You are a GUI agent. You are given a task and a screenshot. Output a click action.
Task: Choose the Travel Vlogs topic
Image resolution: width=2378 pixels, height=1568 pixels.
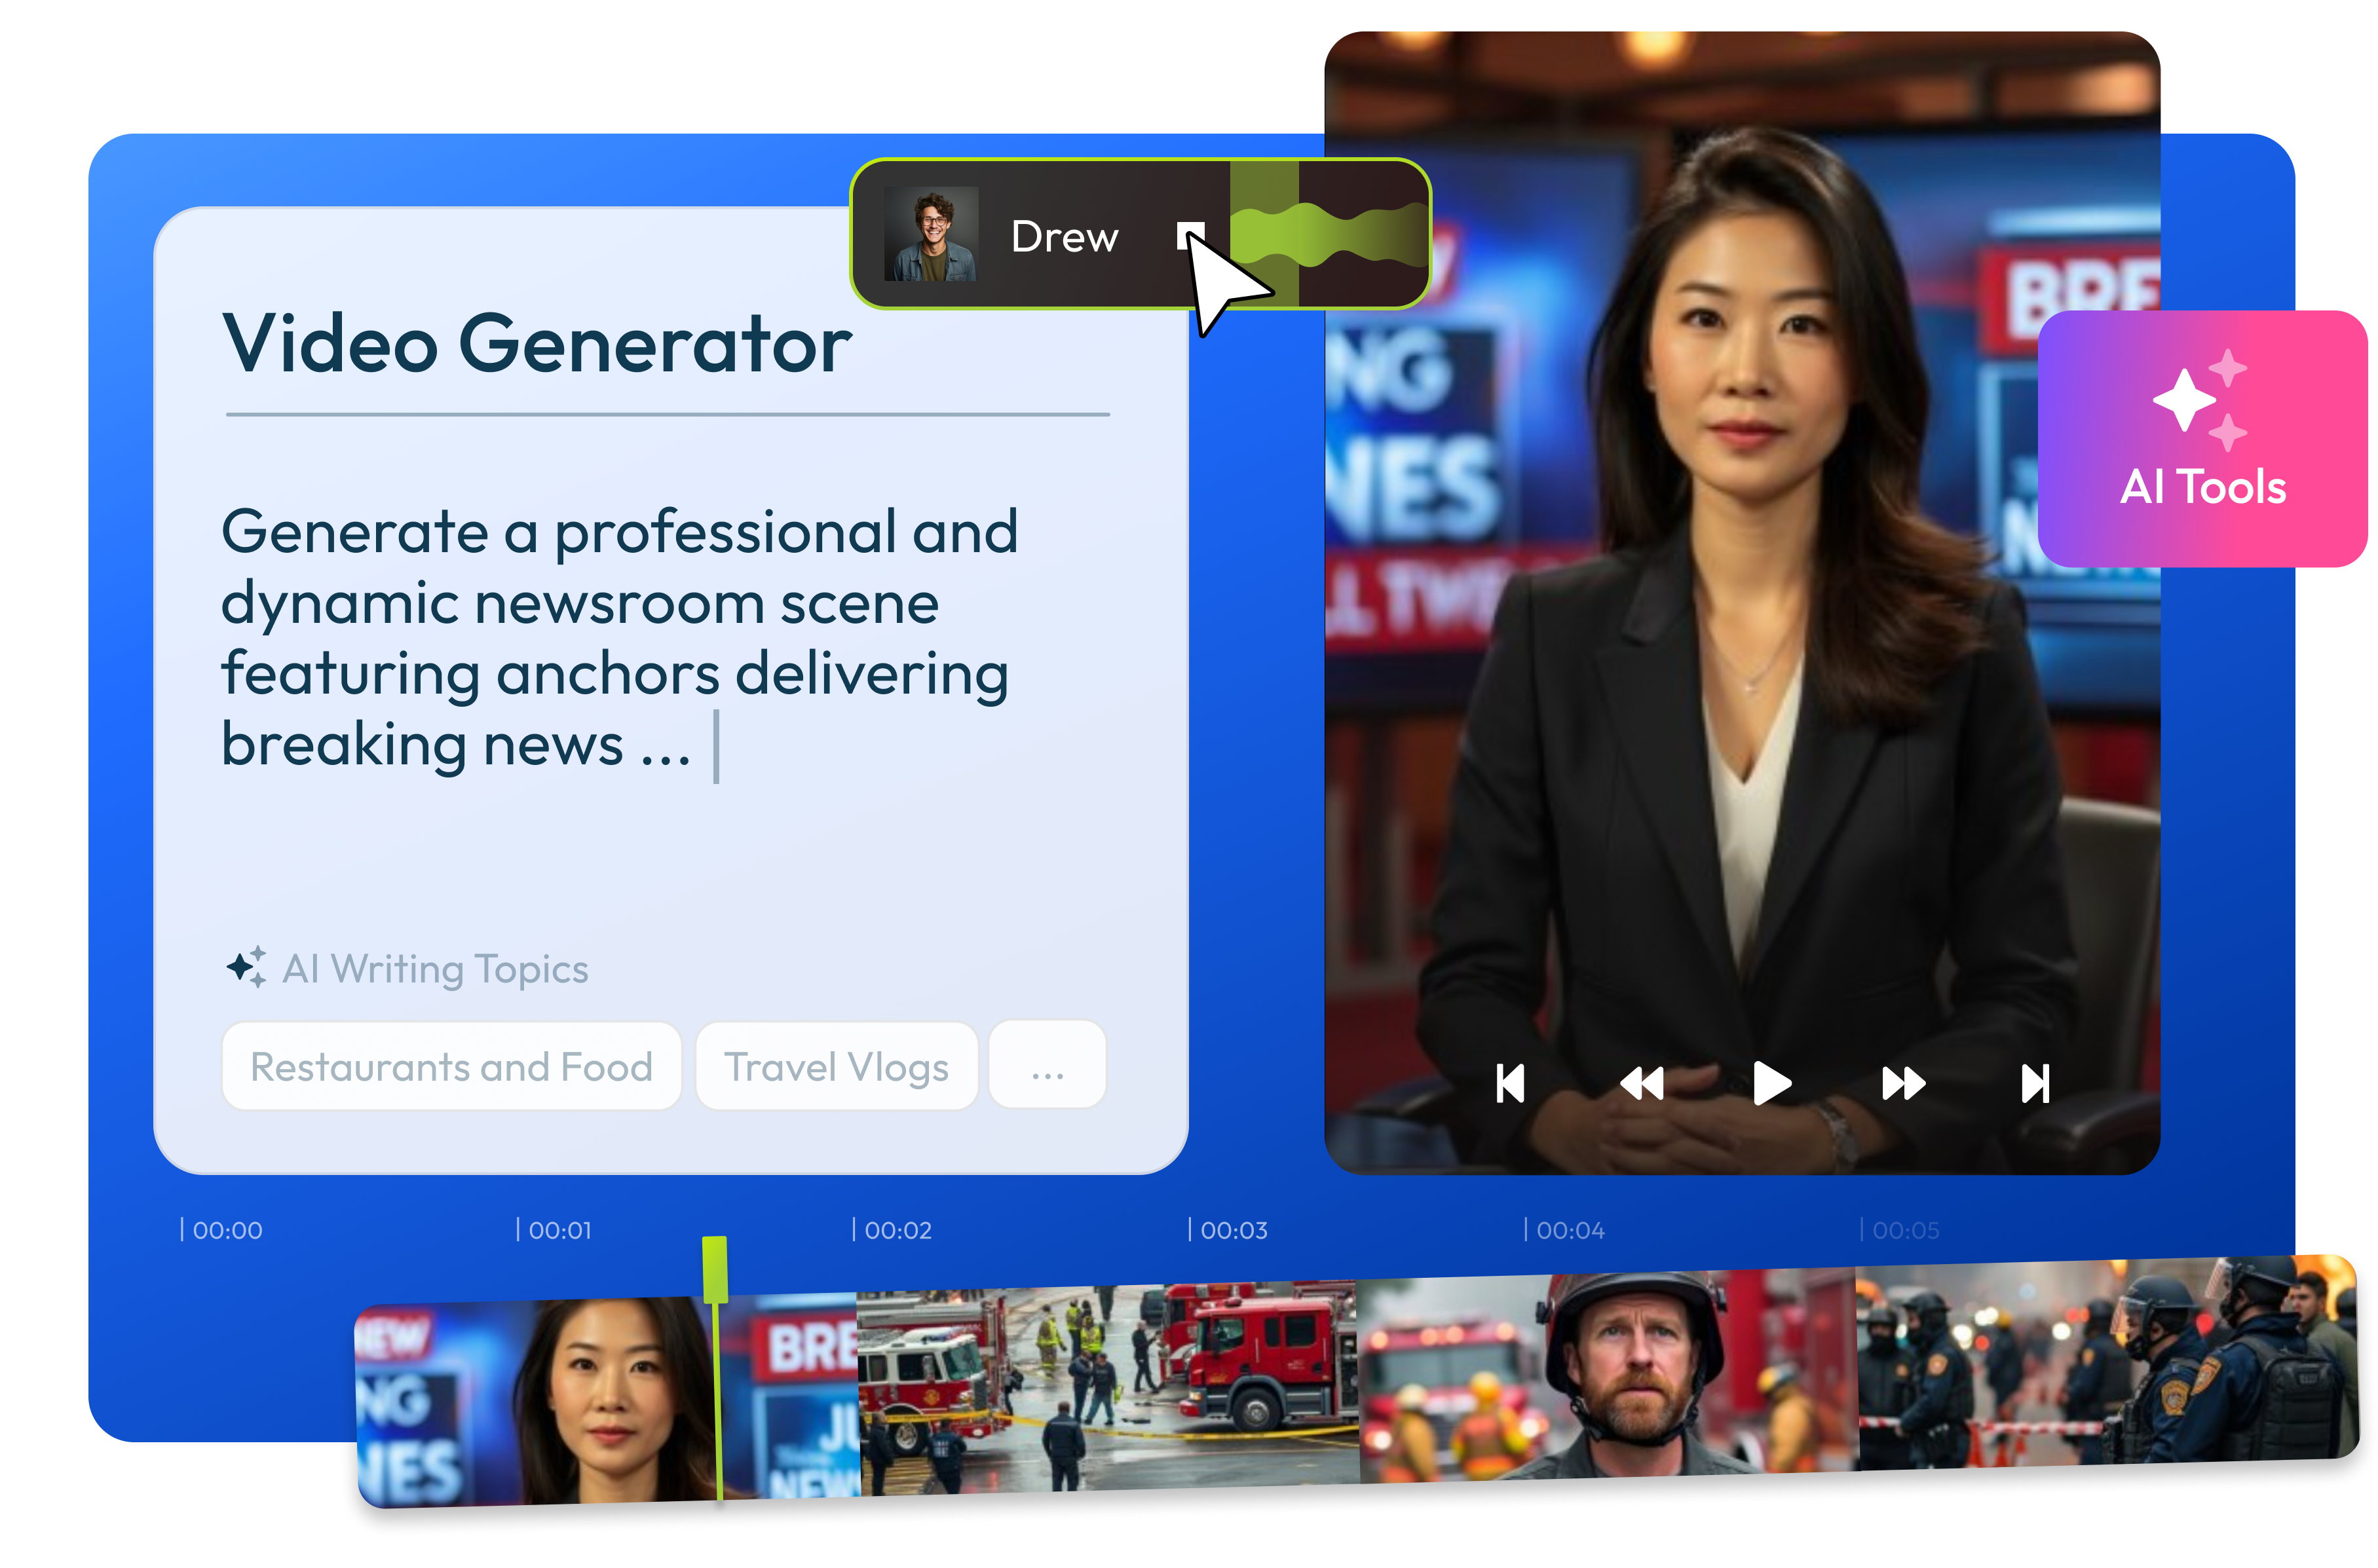(x=836, y=1066)
